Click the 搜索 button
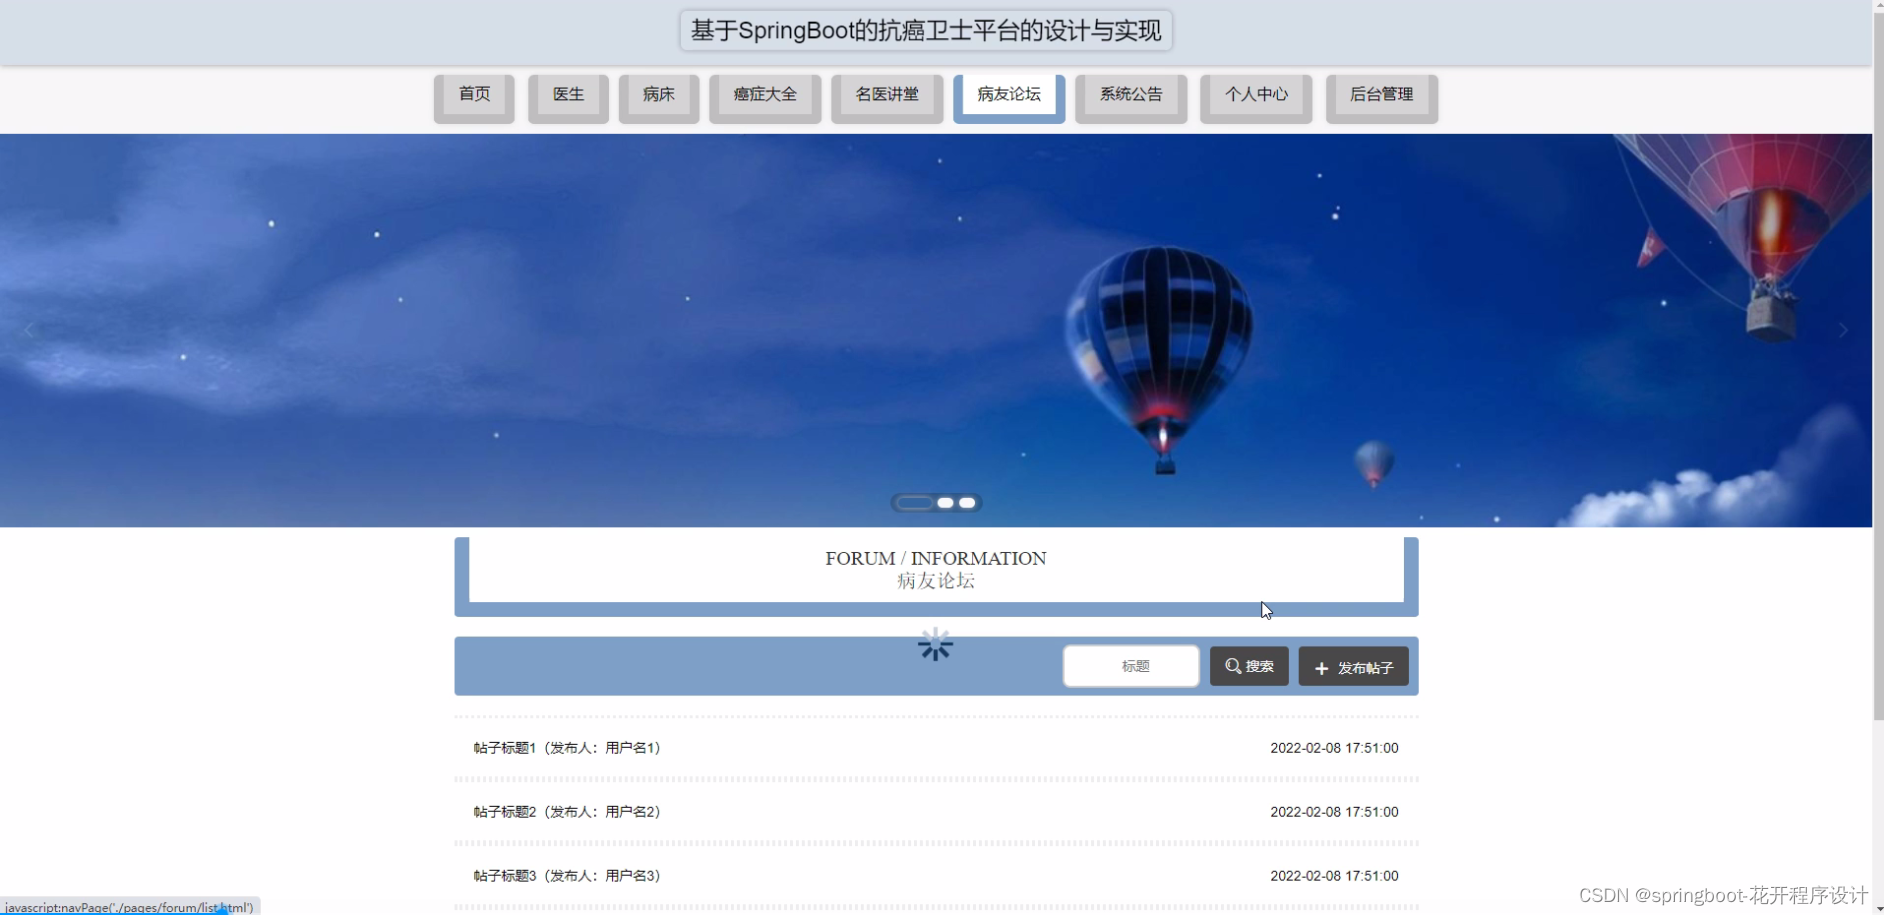The width and height of the screenshot is (1884, 915). [x=1249, y=666]
